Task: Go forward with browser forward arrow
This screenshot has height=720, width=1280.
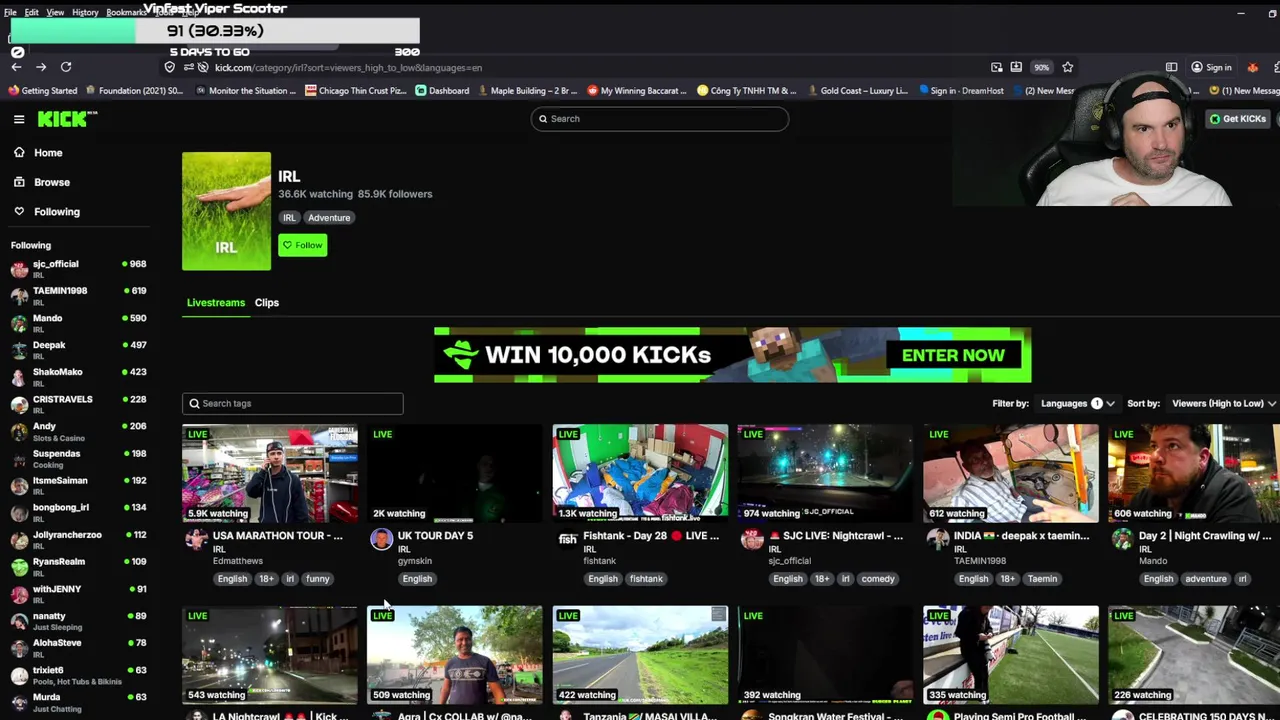Action: 41,67
